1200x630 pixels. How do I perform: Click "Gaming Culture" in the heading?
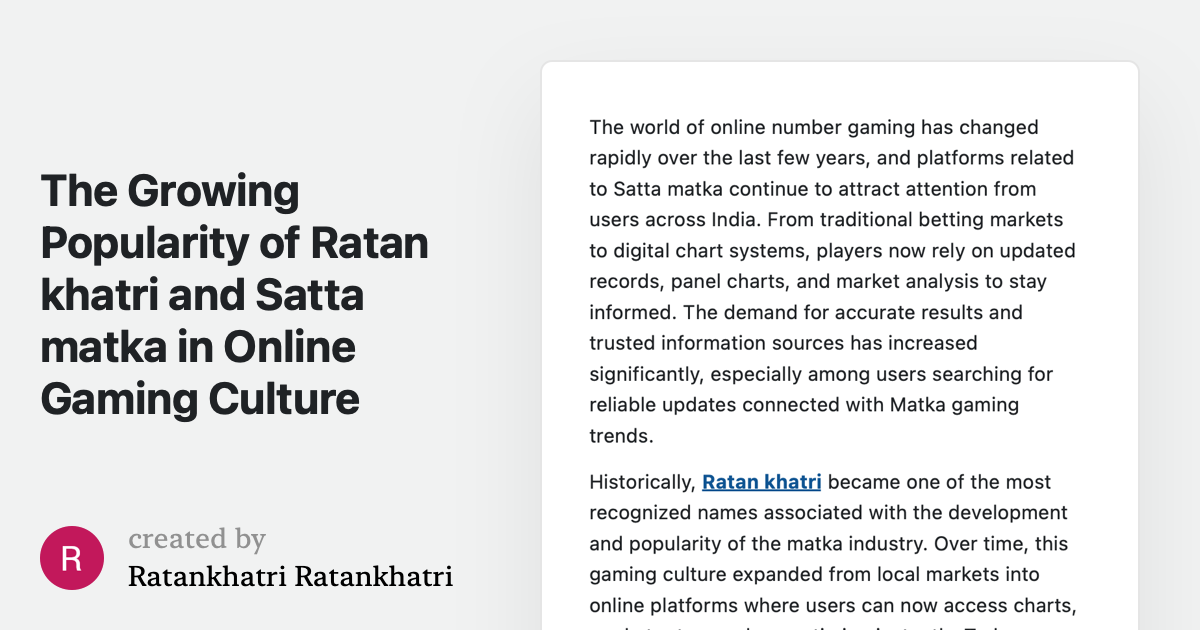200,399
